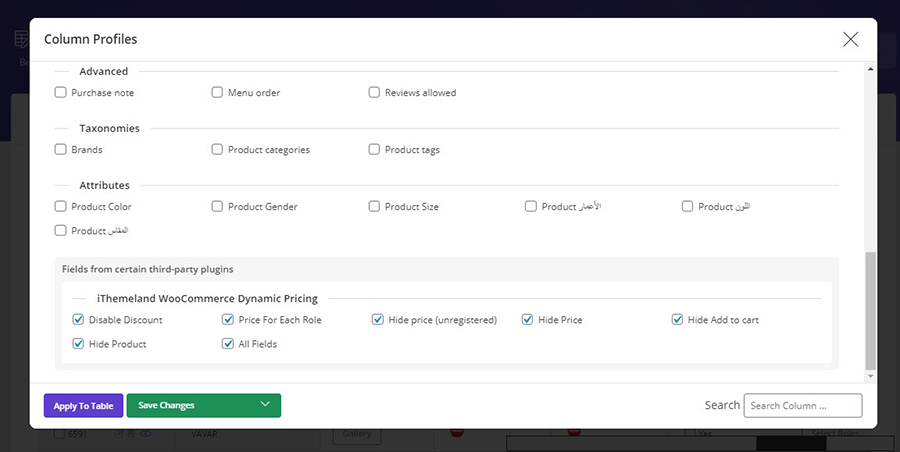This screenshot has width=900, height=452.
Task: Tick the Product اللون checkbox
Action: (x=688, y=206)
